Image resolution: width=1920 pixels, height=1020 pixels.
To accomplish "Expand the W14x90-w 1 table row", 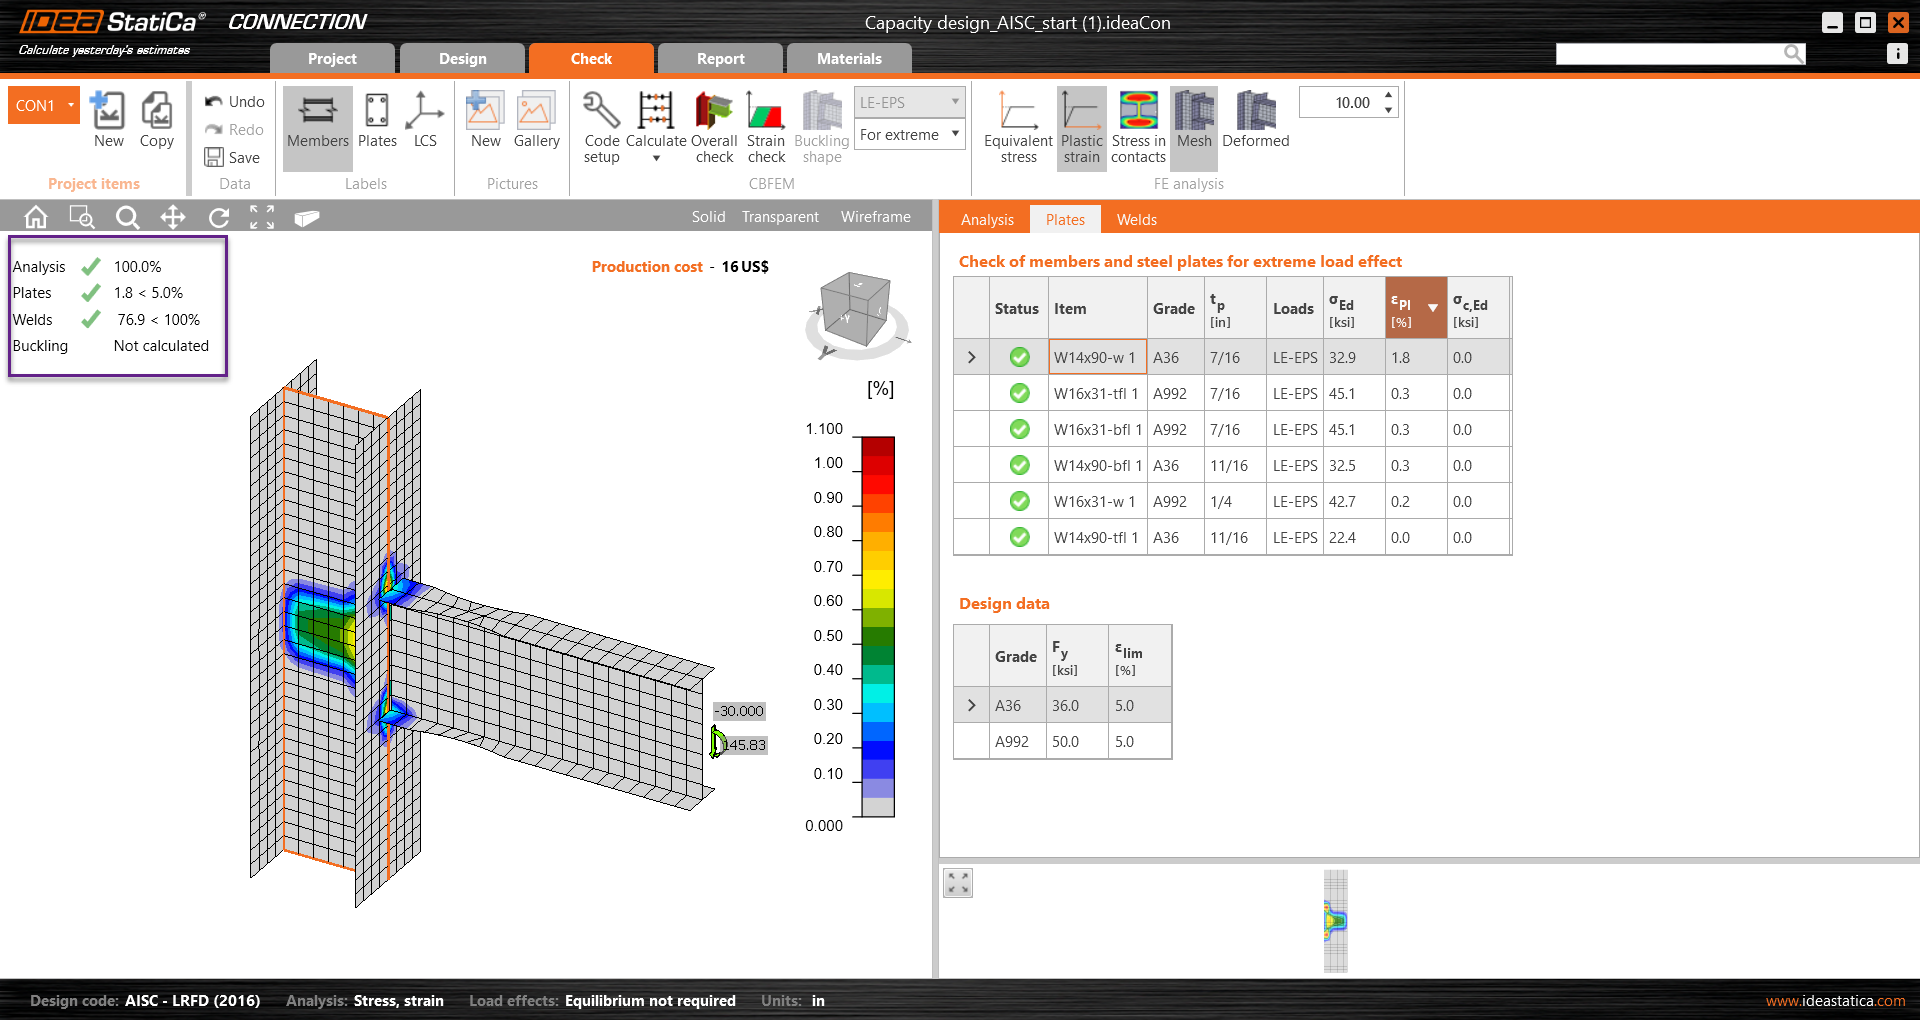I will [x=970, y=357].
